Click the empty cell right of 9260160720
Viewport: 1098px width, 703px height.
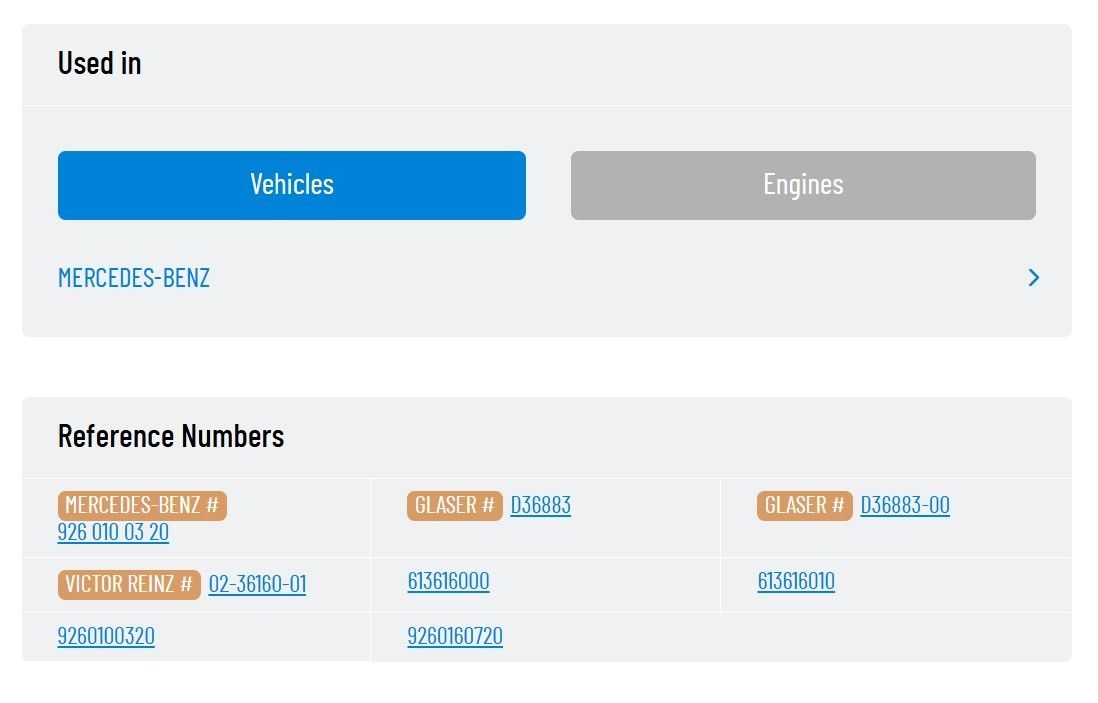click(895, 637)
